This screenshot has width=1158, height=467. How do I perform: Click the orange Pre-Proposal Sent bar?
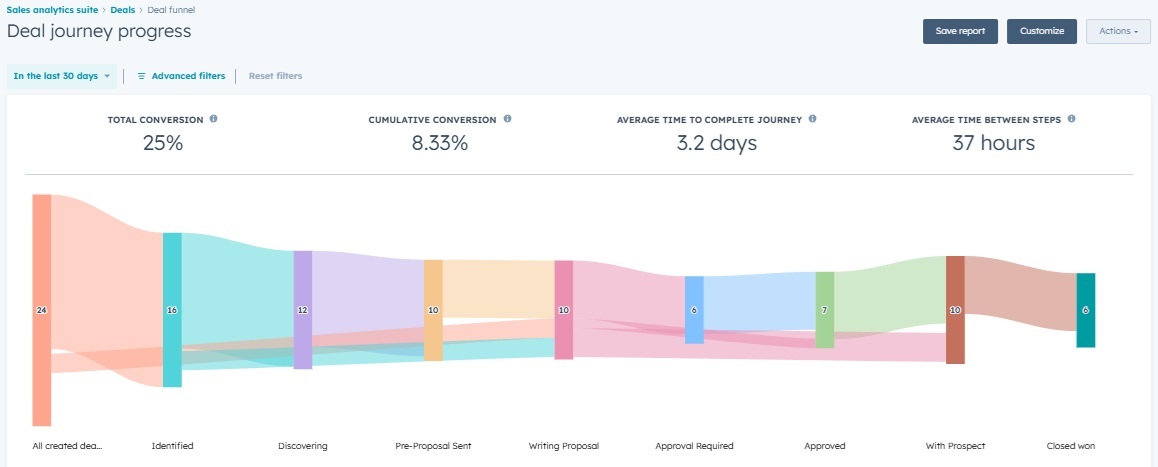[433, 310]
